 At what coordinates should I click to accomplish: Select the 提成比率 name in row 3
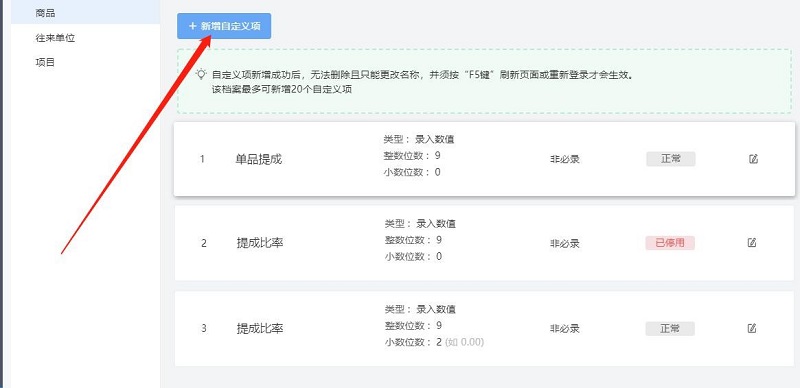pos(260,329)
